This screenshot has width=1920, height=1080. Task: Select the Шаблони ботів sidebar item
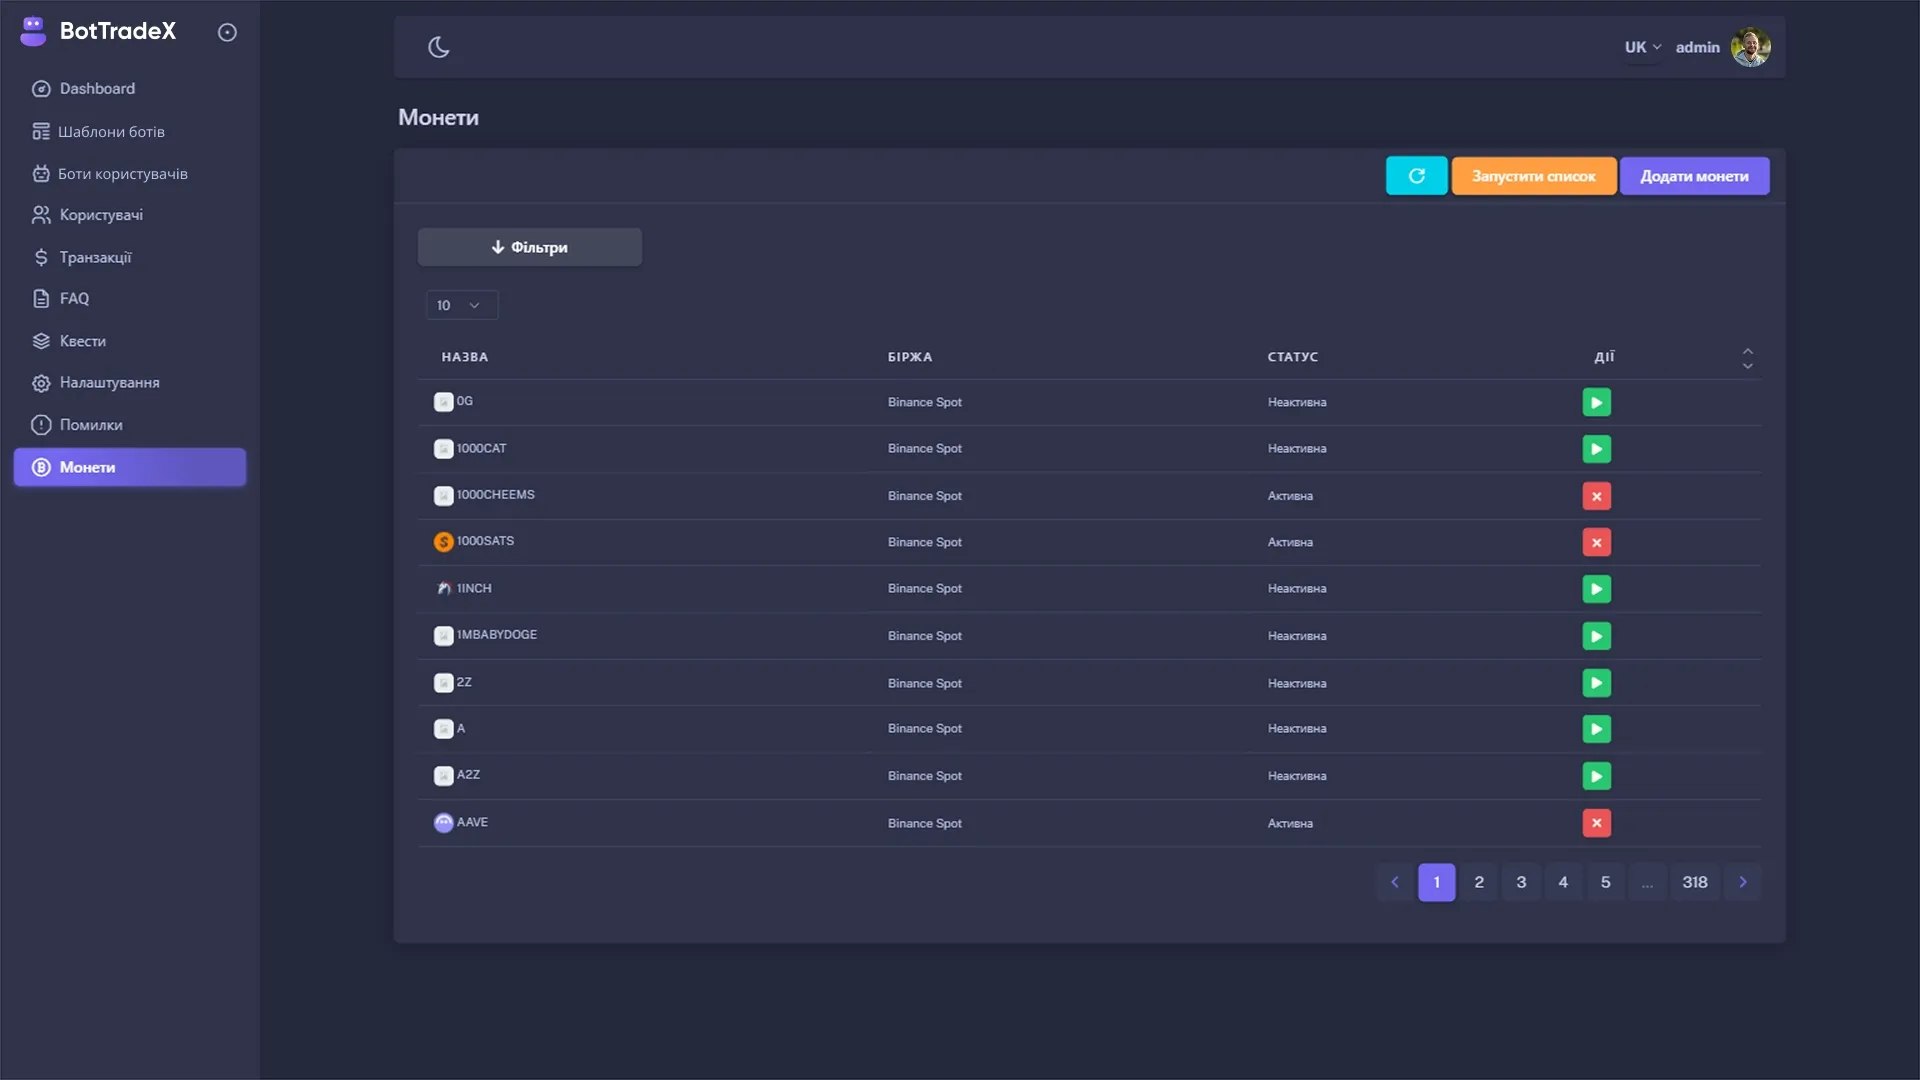(x=112, y=131)
